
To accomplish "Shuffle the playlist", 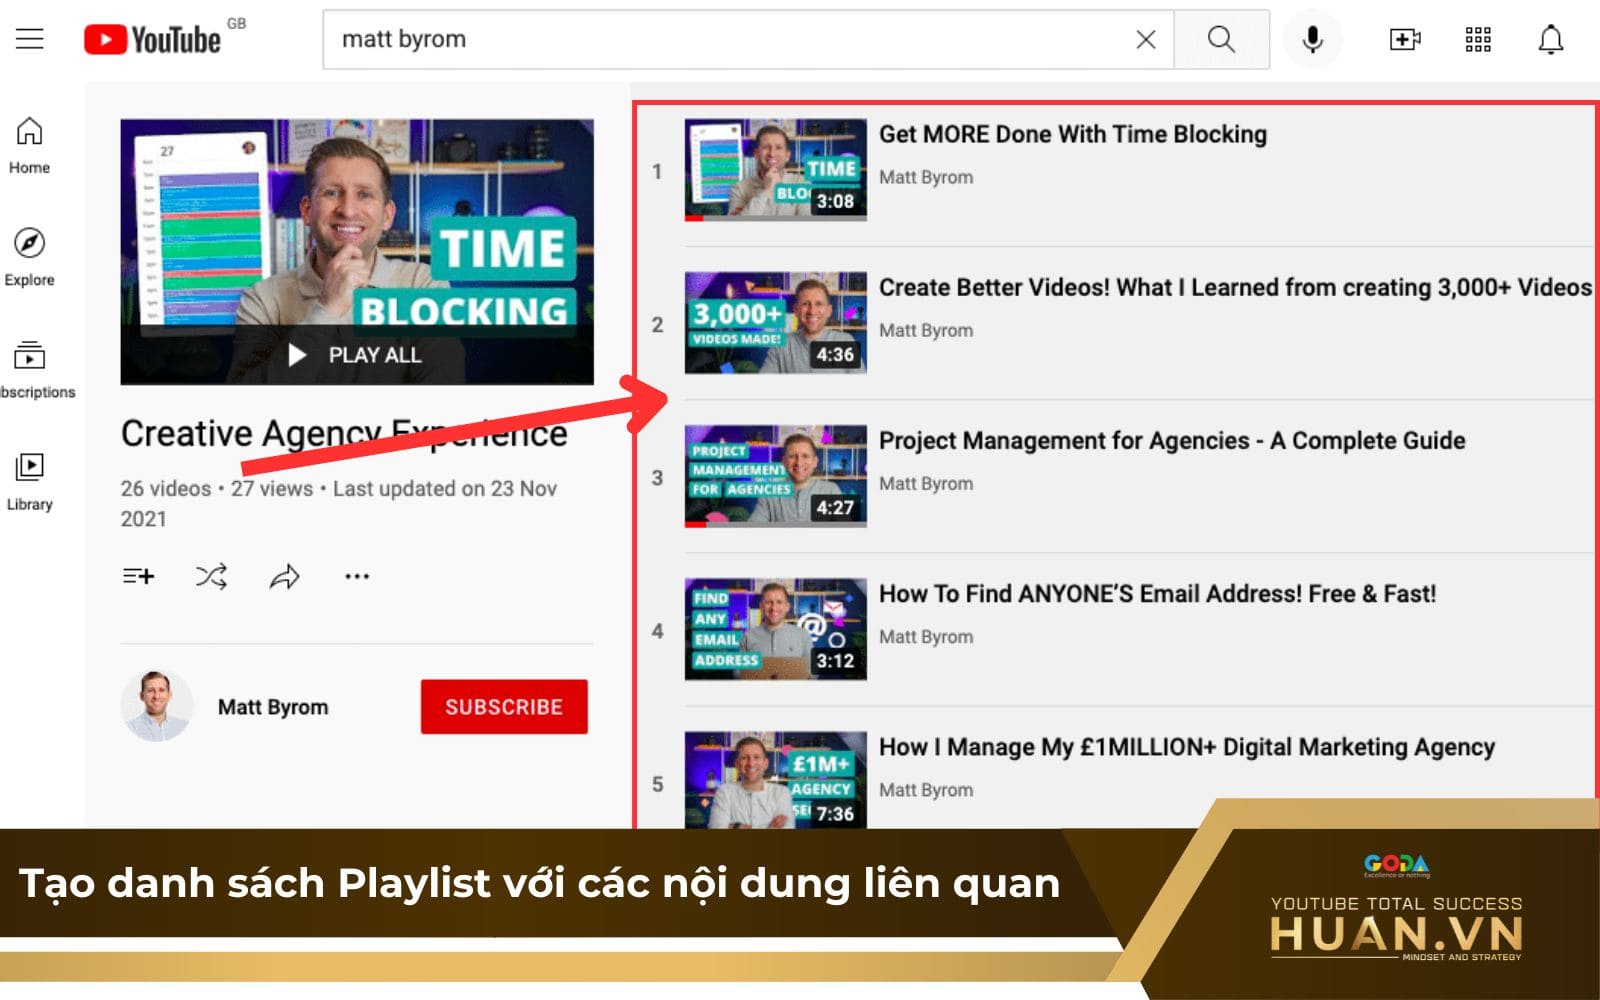I will pyautogui.click(x=211, y=576).
